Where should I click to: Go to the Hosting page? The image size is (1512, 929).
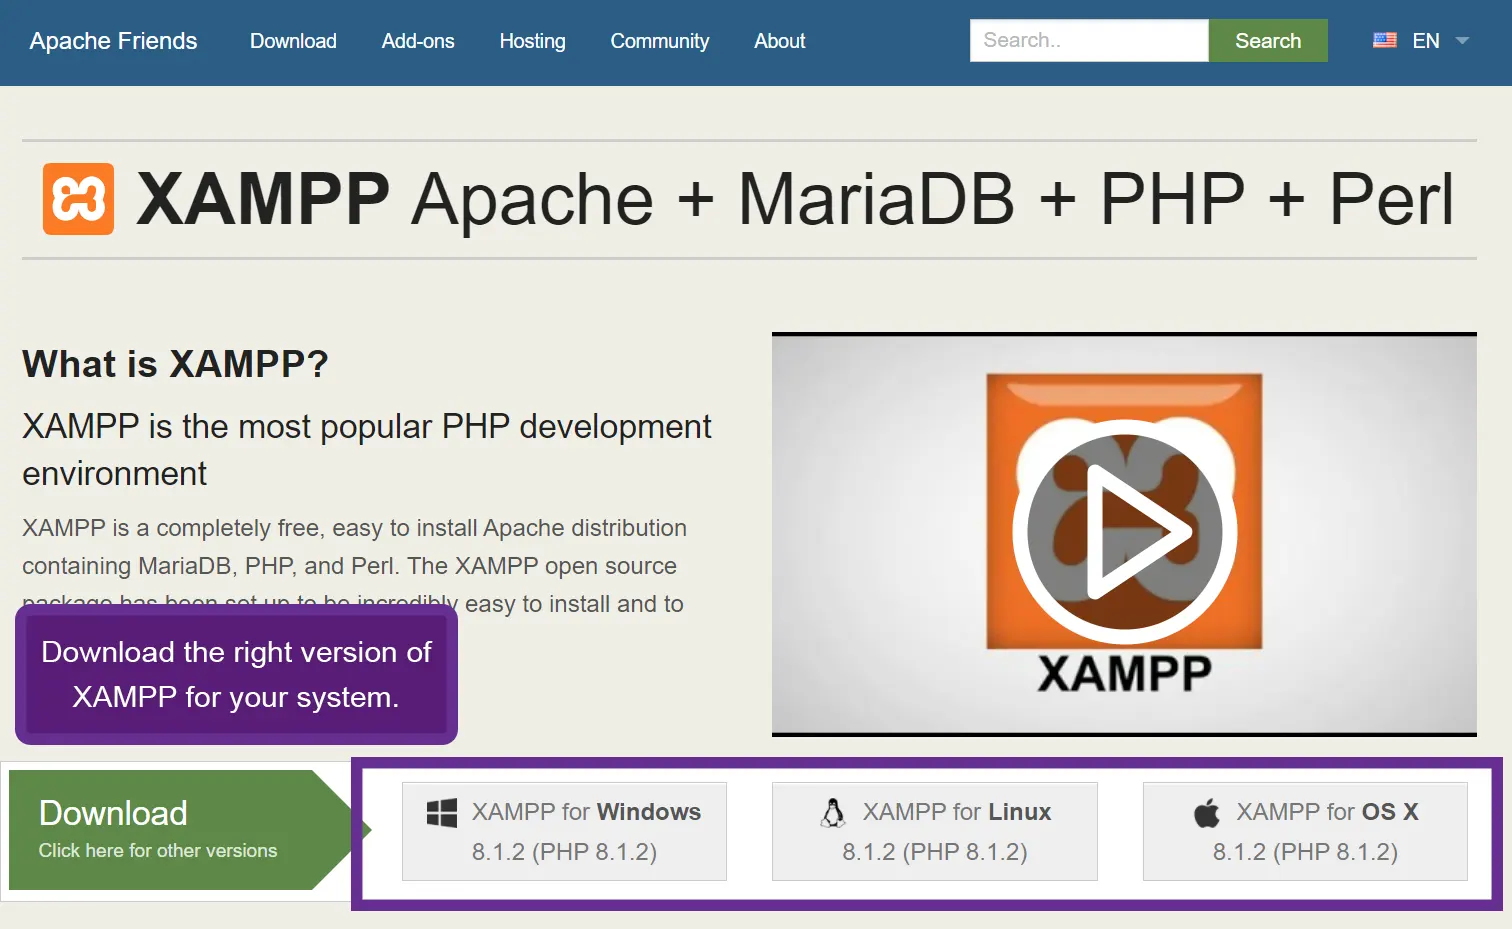(532, 41)
